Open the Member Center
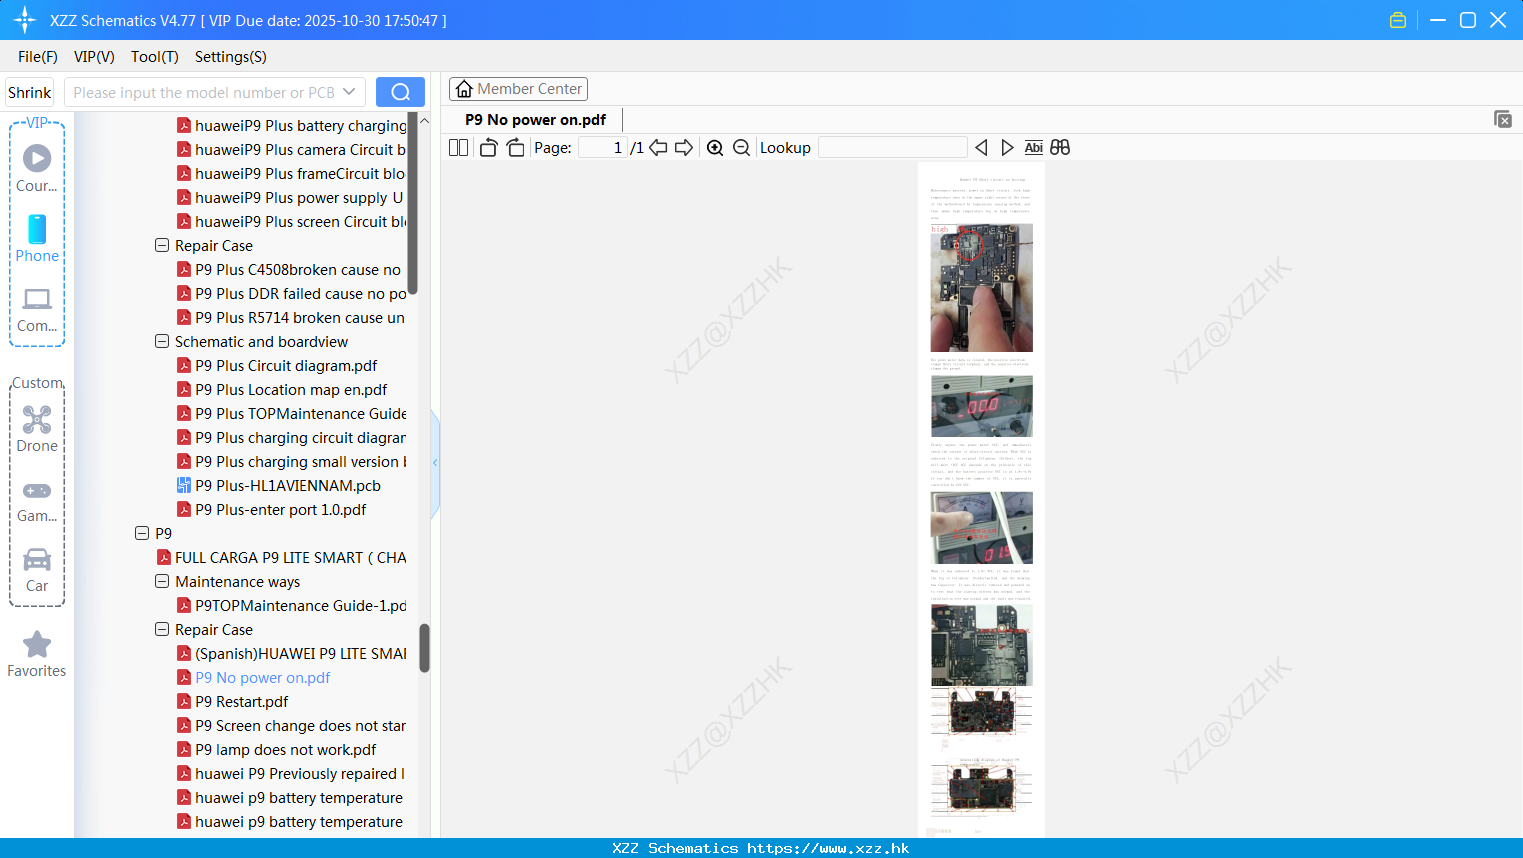The image size is (1523, 858). click(518, 89)
